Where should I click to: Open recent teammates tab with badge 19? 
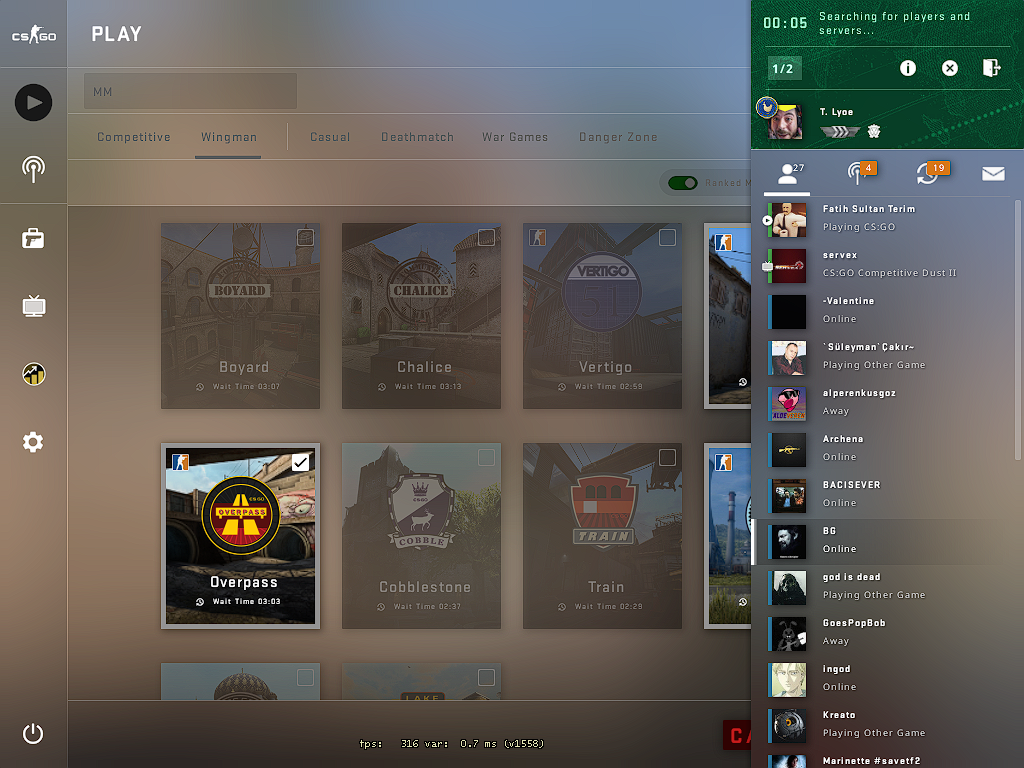[931, 173]
